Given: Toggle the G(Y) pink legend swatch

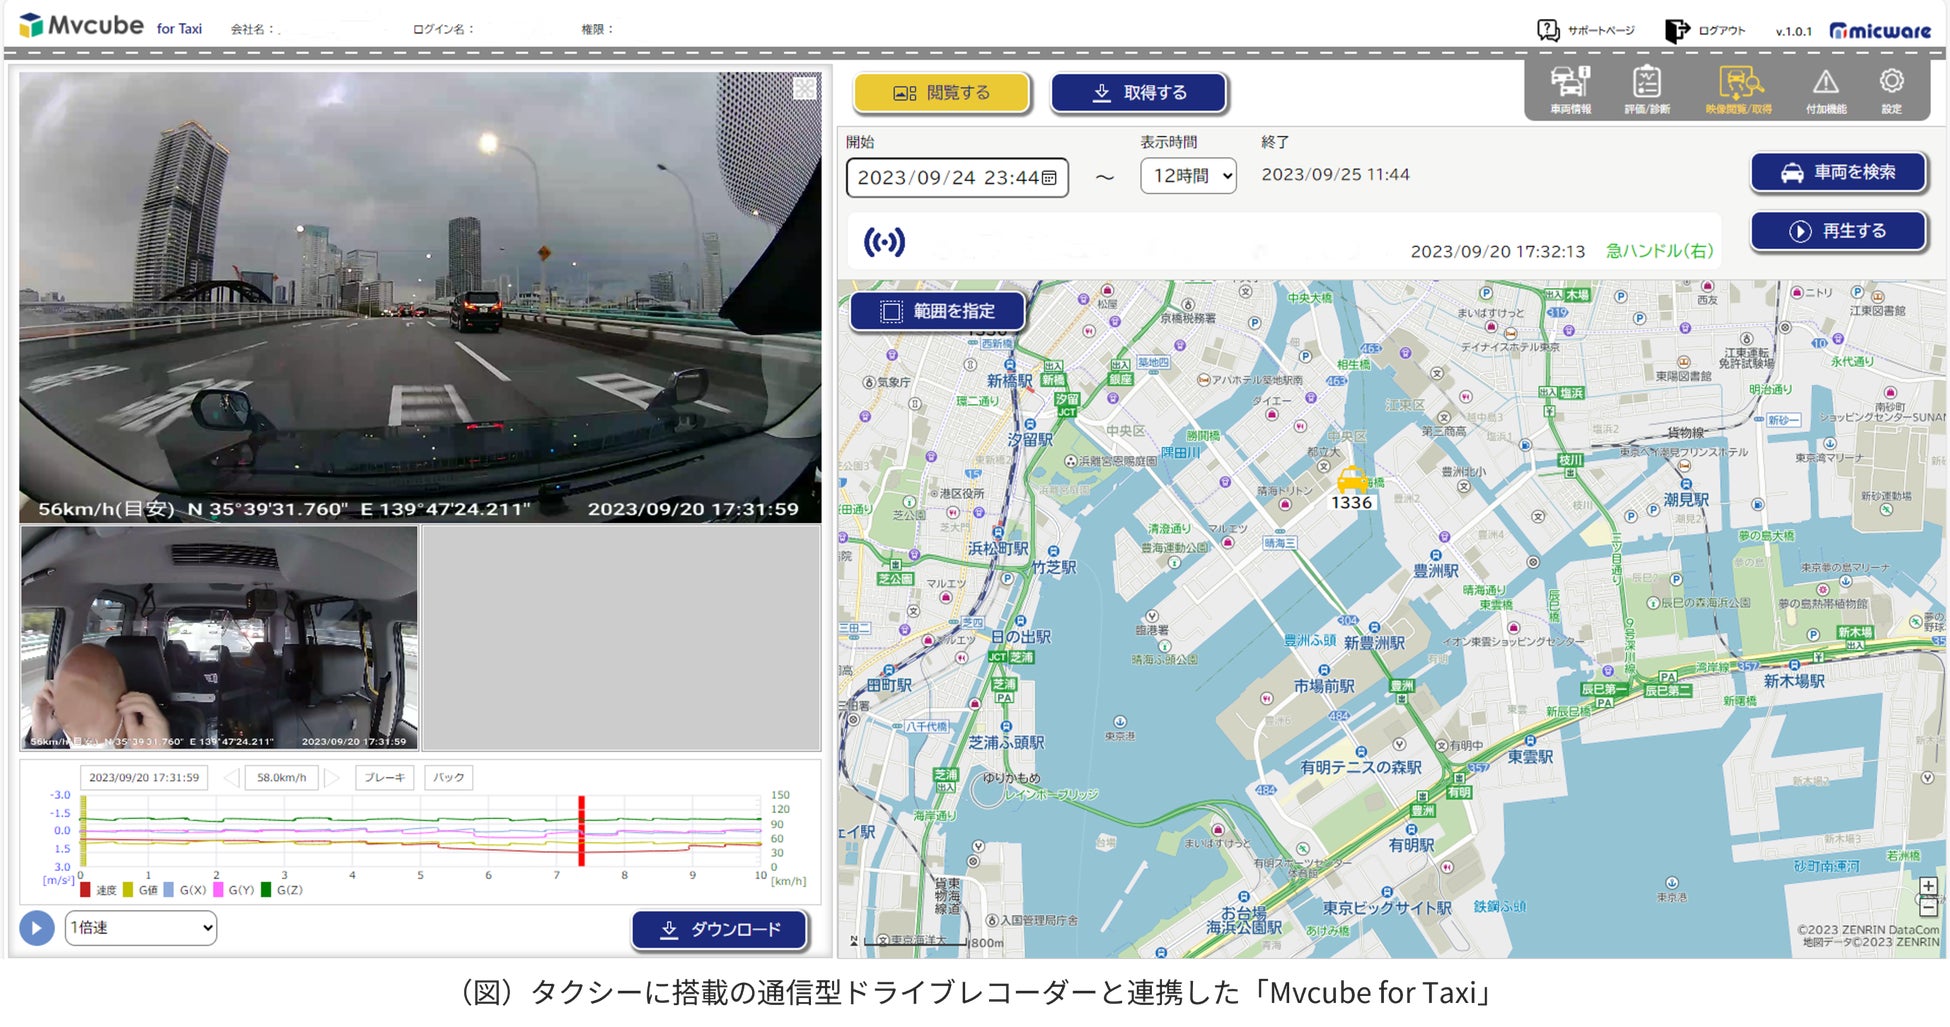Looking at the screenshot, I should click(x=218, y=890).
